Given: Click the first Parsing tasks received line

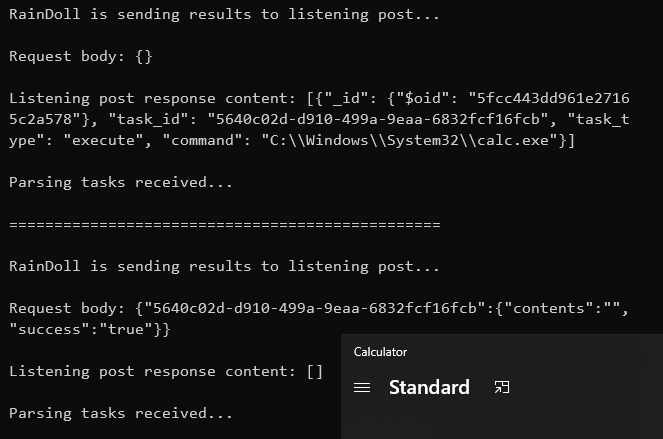Looking at the screenshot, I should pos(121,182).
